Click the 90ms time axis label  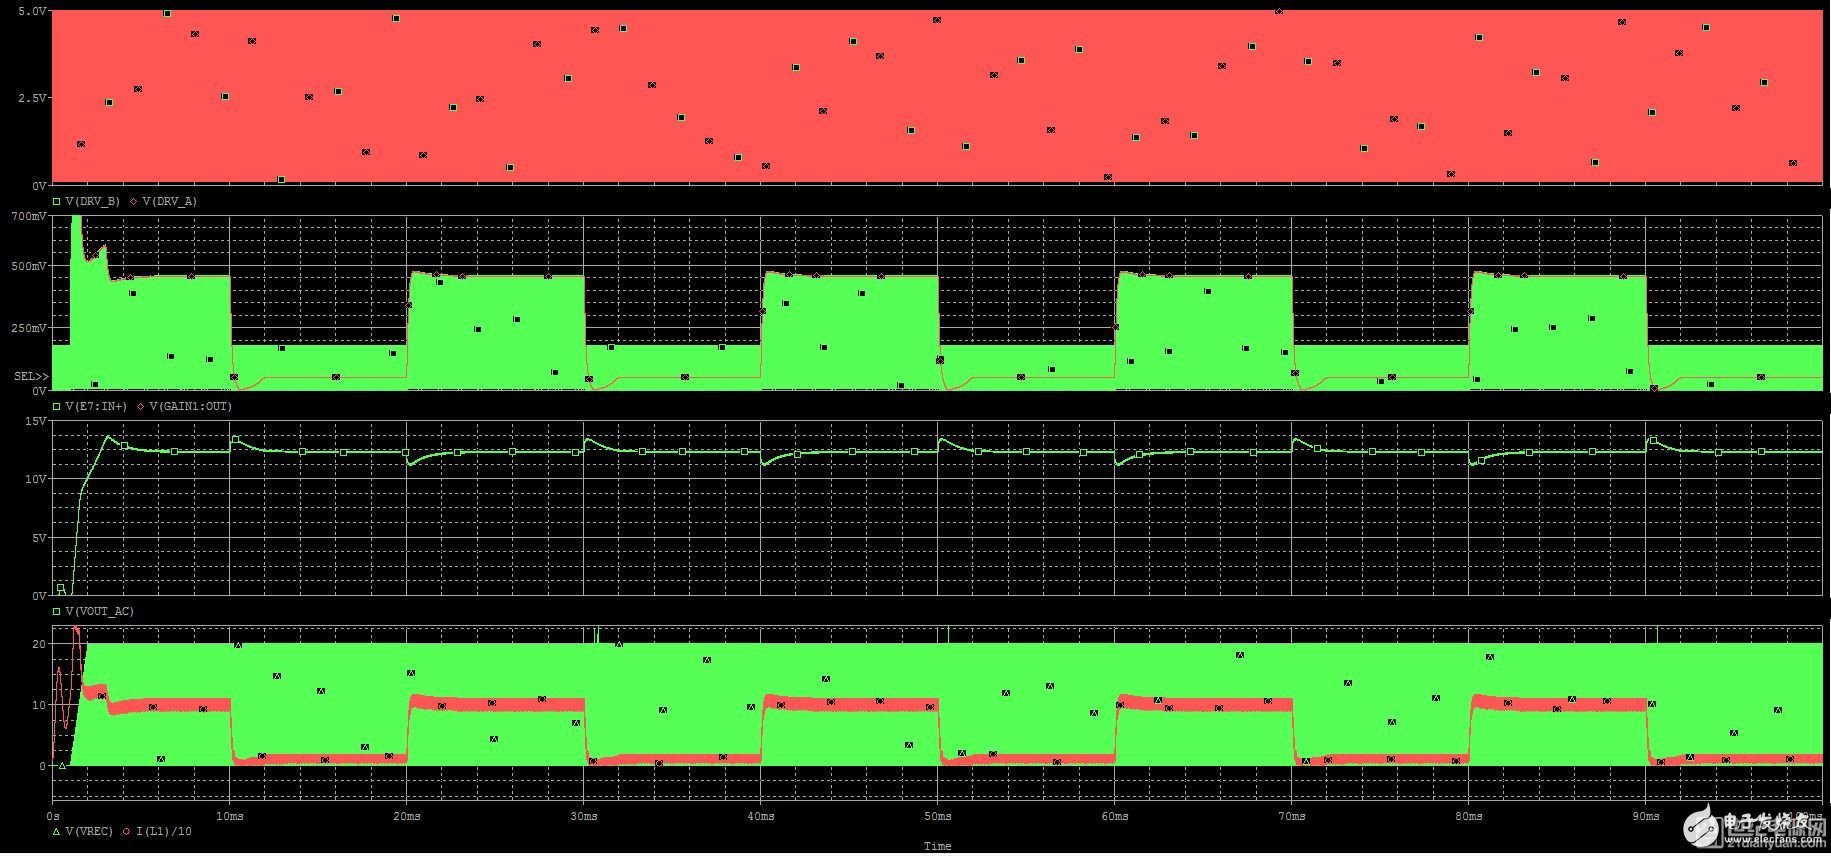(1646, 817)
